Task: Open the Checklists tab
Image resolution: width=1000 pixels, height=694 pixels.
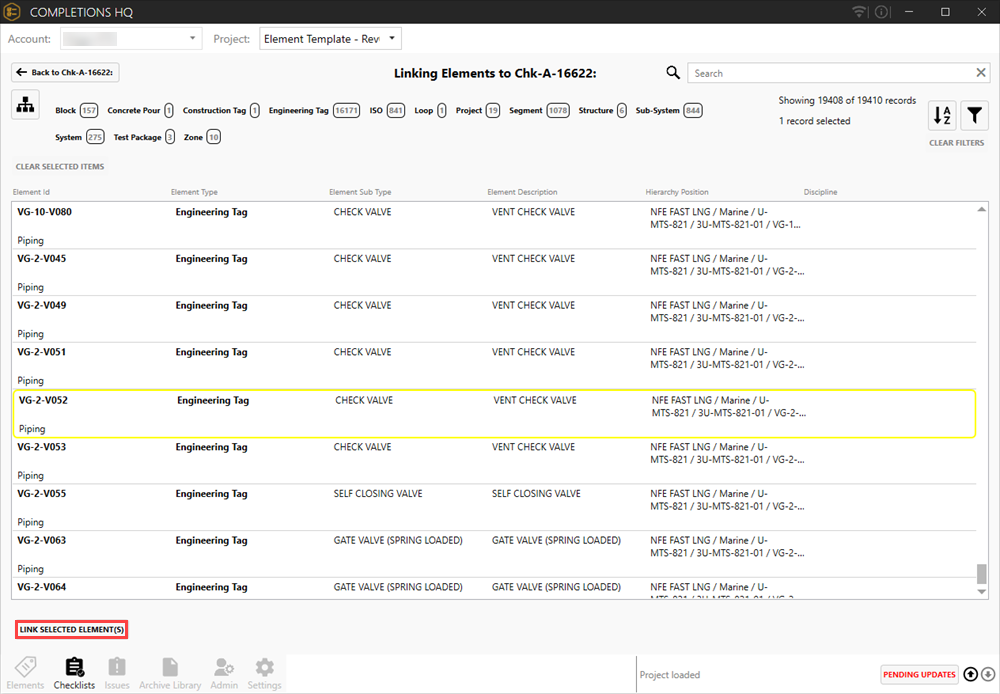Action: click(x=74, y=673)
